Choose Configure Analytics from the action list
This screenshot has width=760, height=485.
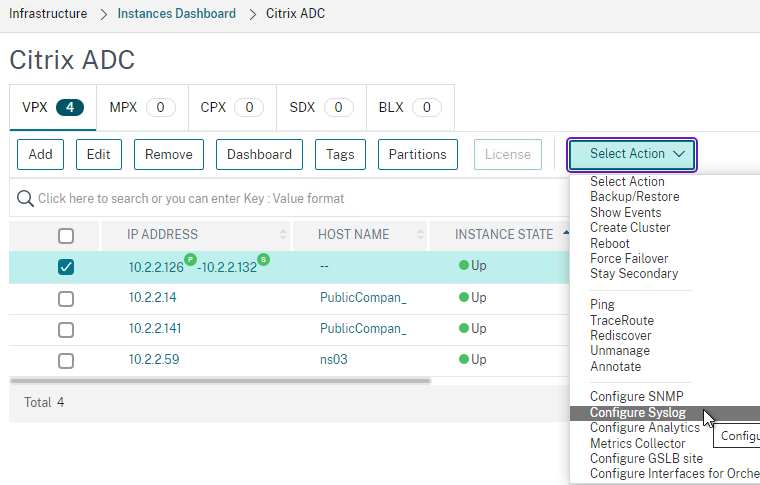[645, 428]
